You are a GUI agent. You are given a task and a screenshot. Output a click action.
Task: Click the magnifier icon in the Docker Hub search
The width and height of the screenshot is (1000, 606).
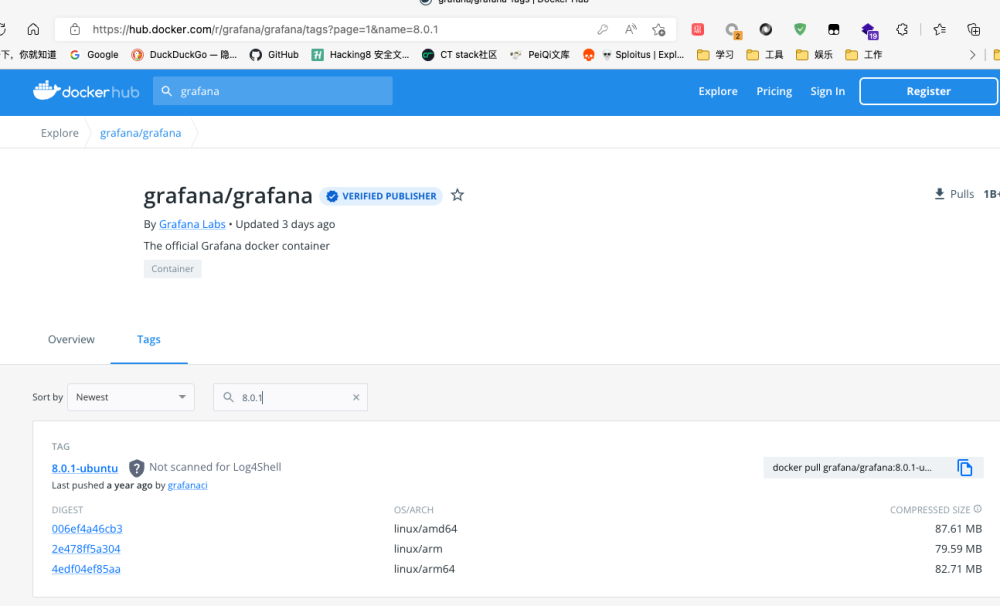(166, 91)
